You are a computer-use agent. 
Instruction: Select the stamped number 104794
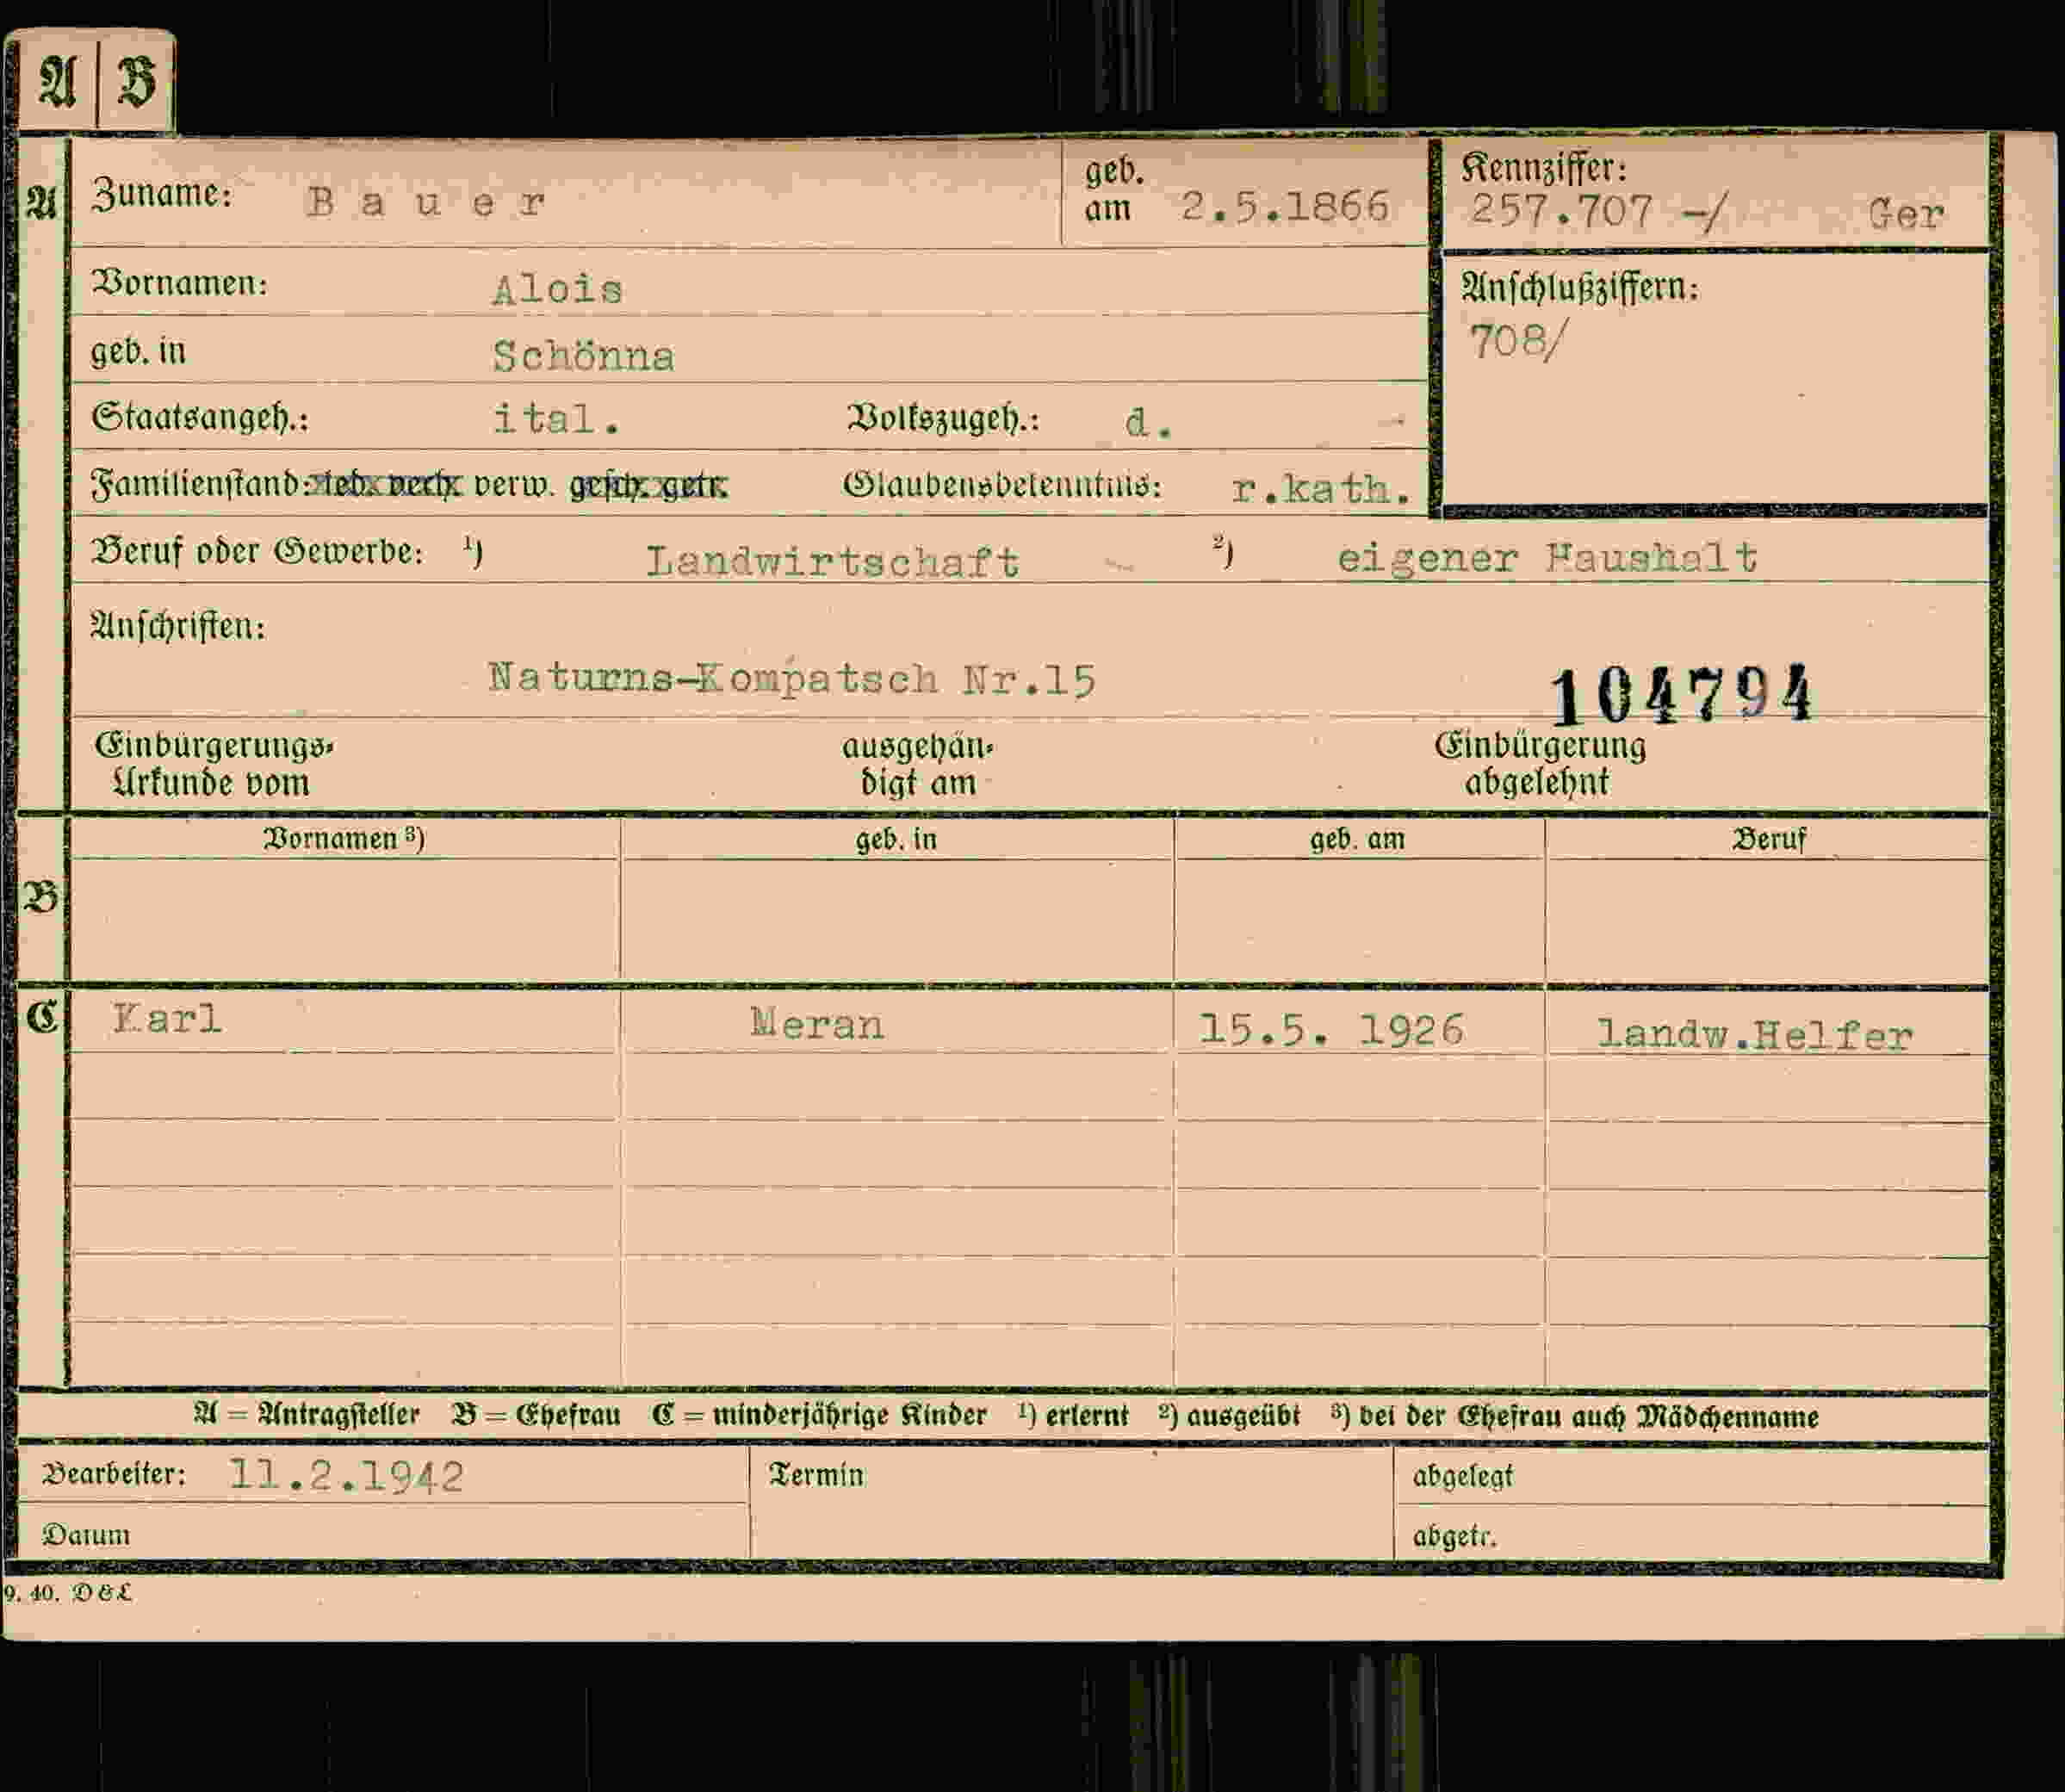(1681, 694)
